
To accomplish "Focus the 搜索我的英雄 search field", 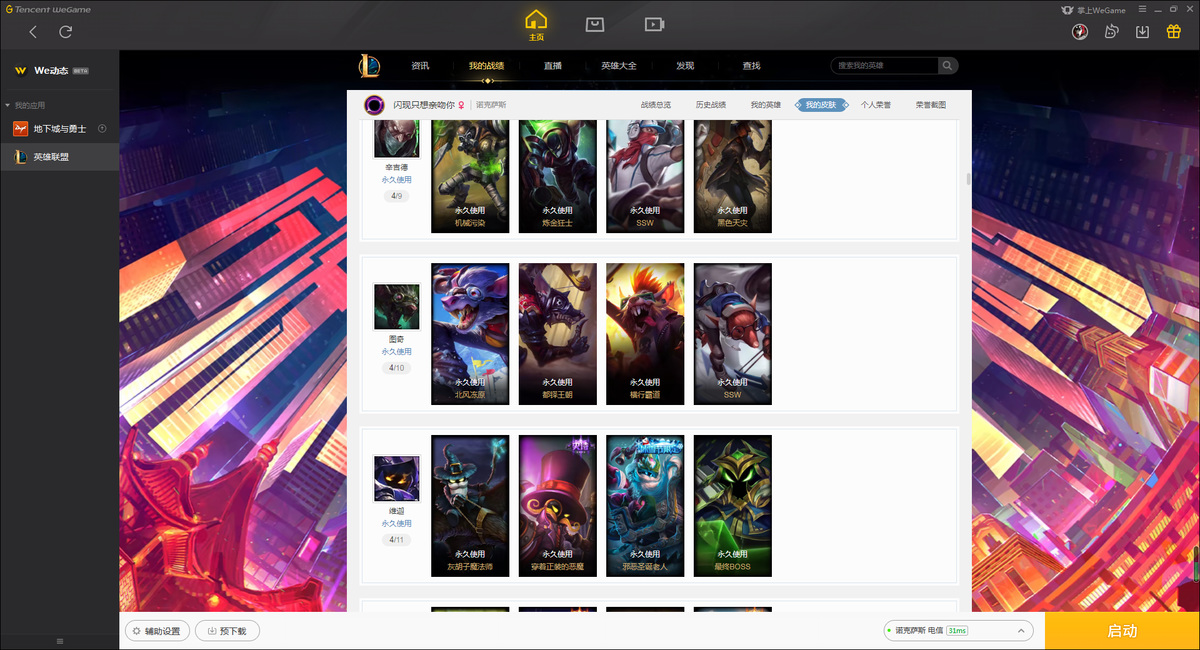I will pos(884,66).
